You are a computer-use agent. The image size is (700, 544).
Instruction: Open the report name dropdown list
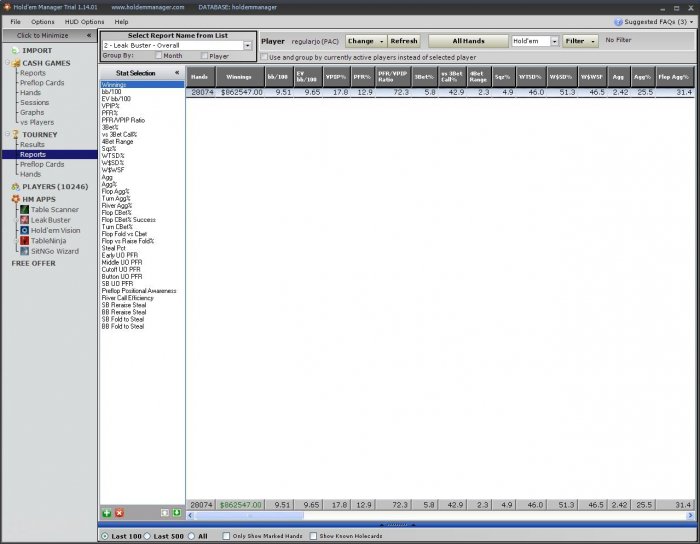(x=247, y=46)
